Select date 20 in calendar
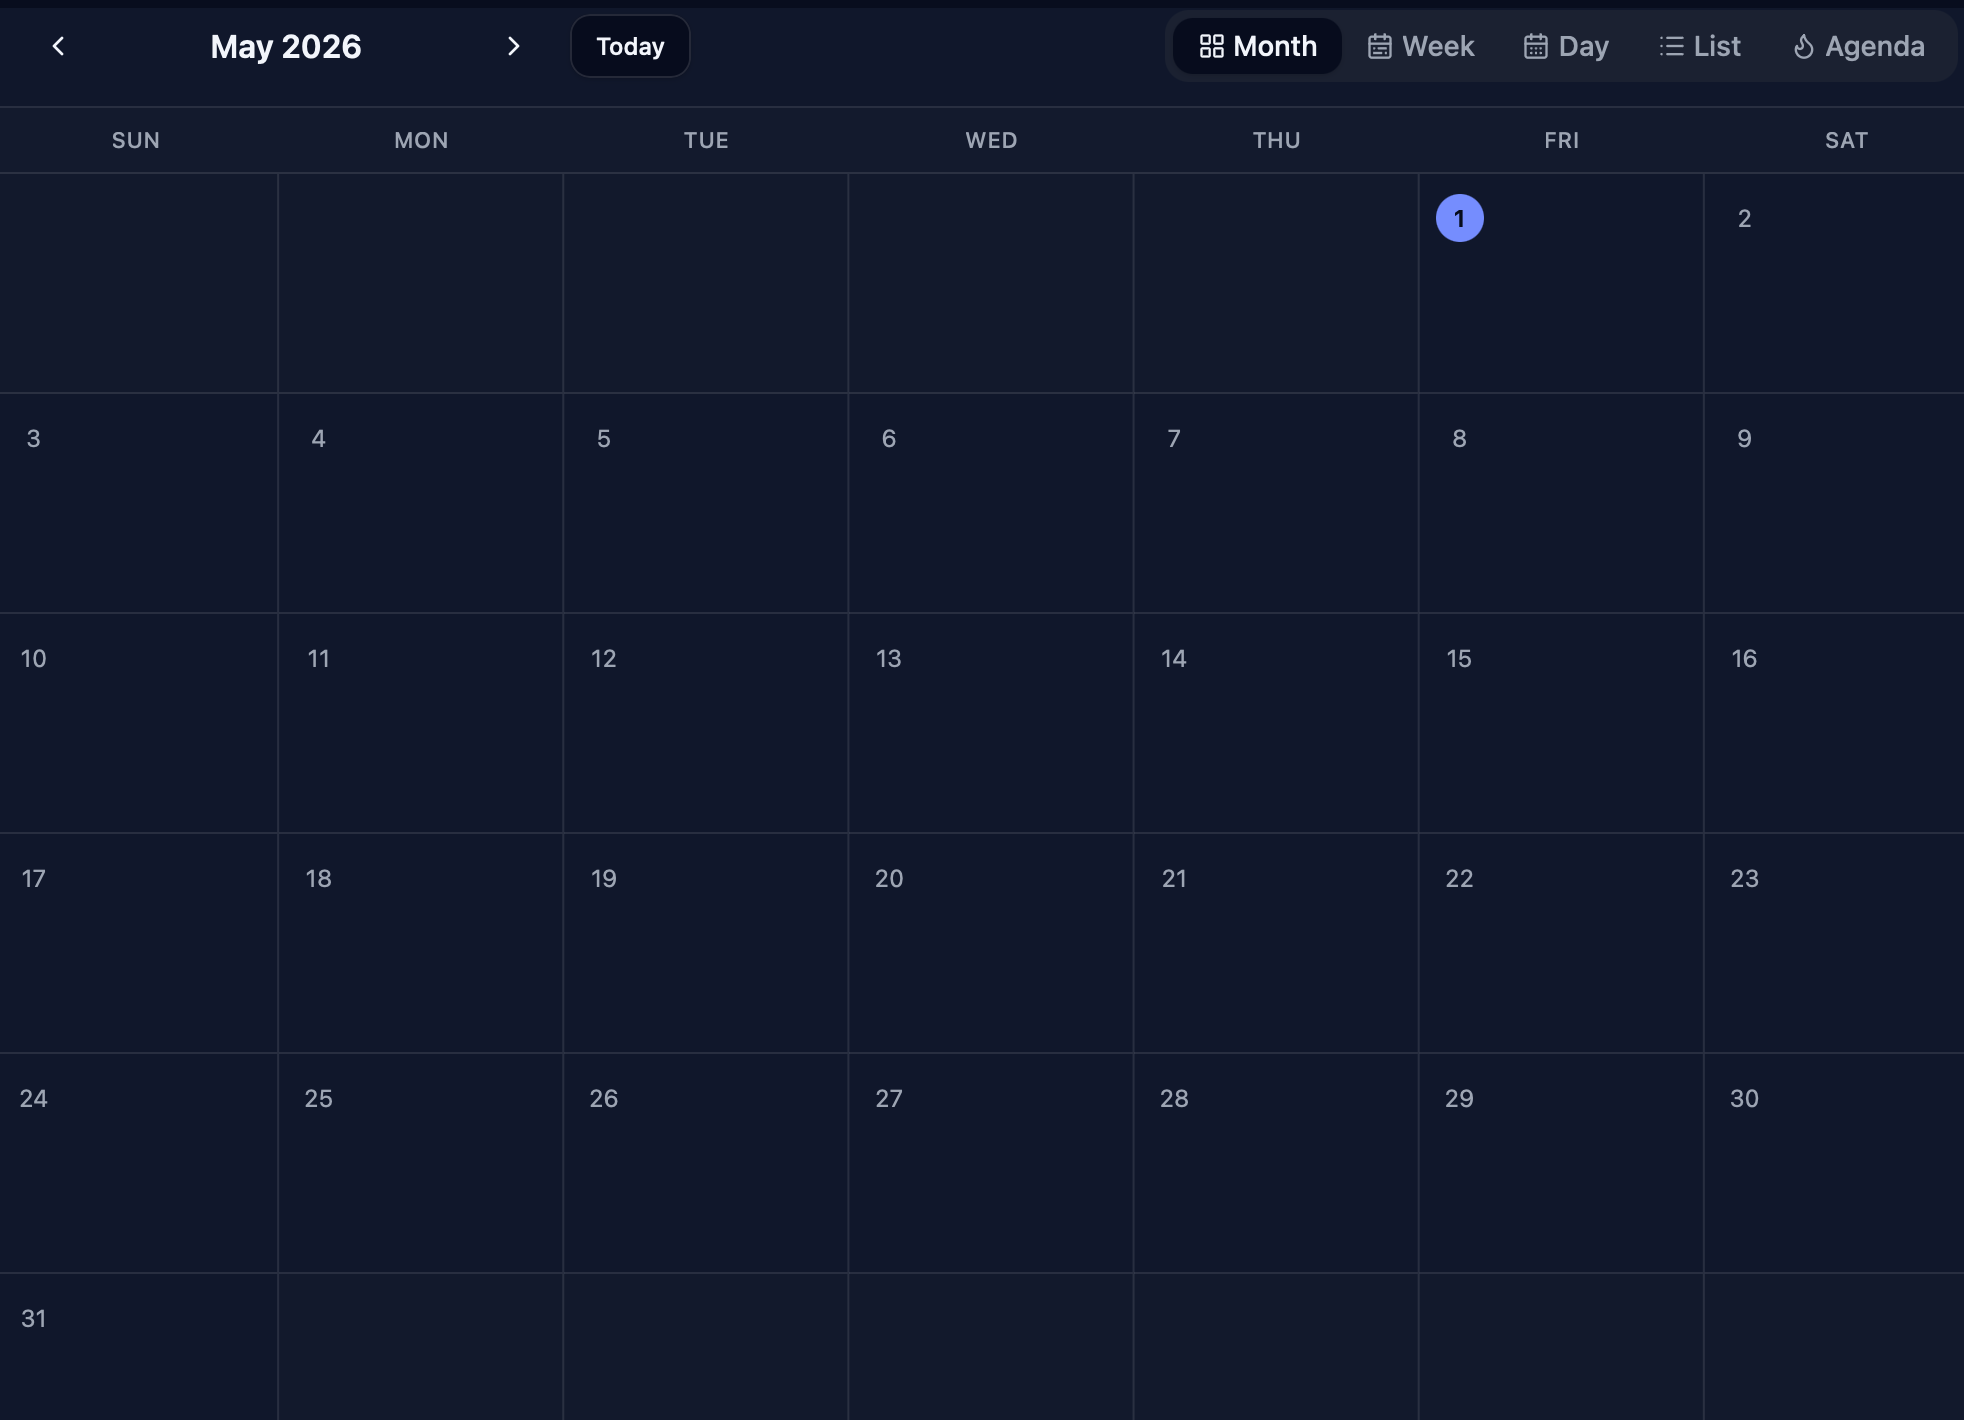 pos(888,878)
